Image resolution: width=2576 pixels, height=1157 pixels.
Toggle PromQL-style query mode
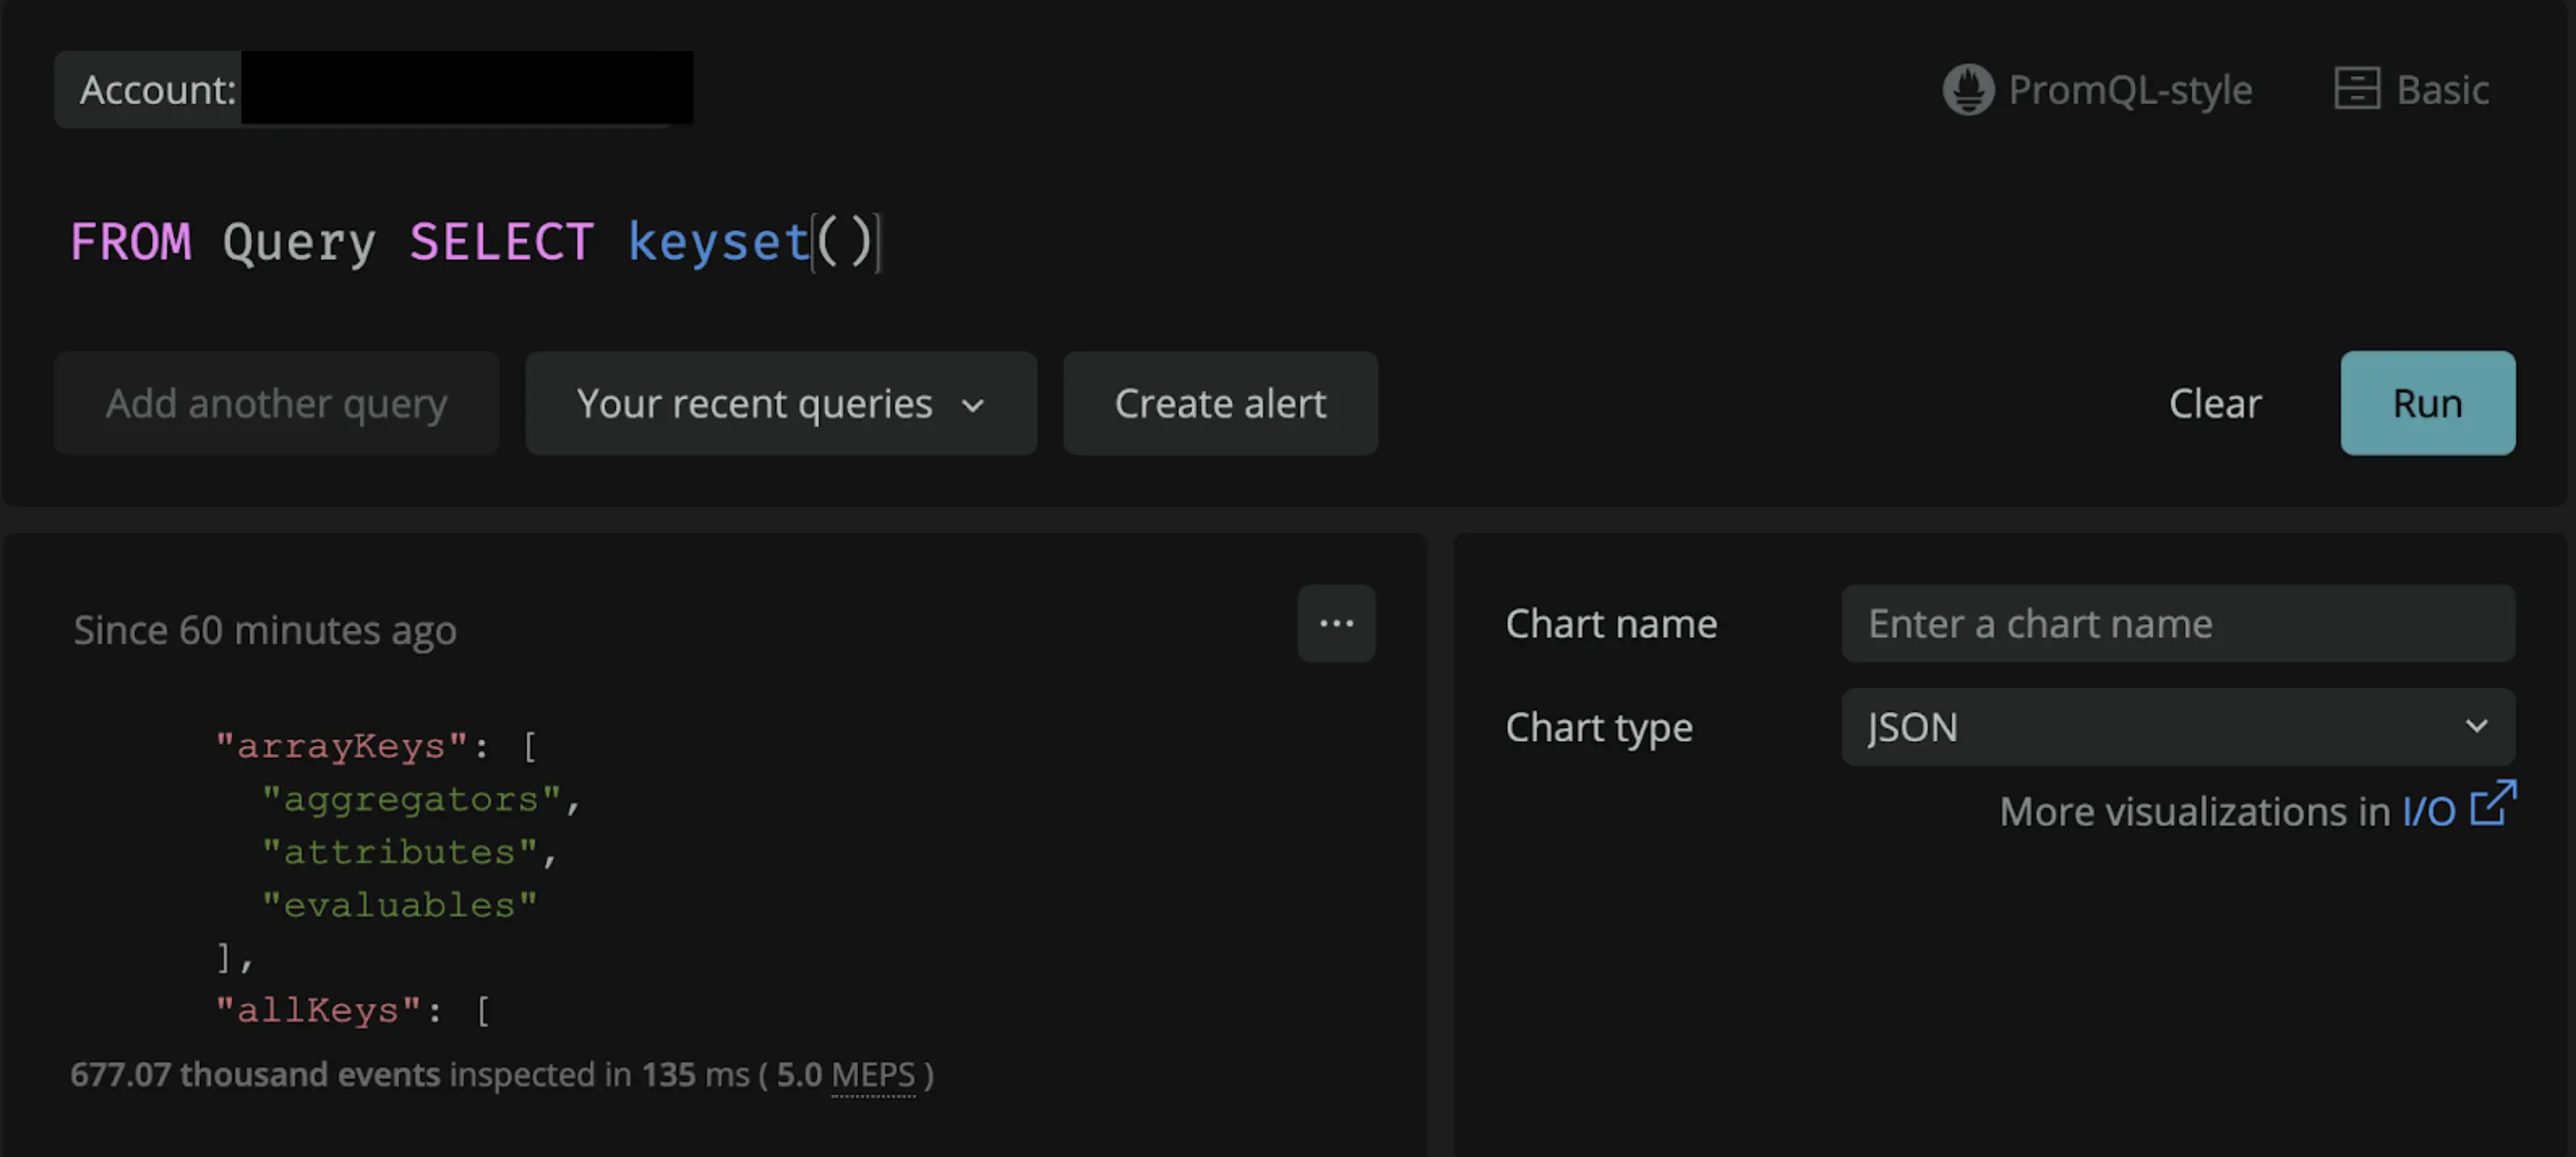tap(2098, 89)
